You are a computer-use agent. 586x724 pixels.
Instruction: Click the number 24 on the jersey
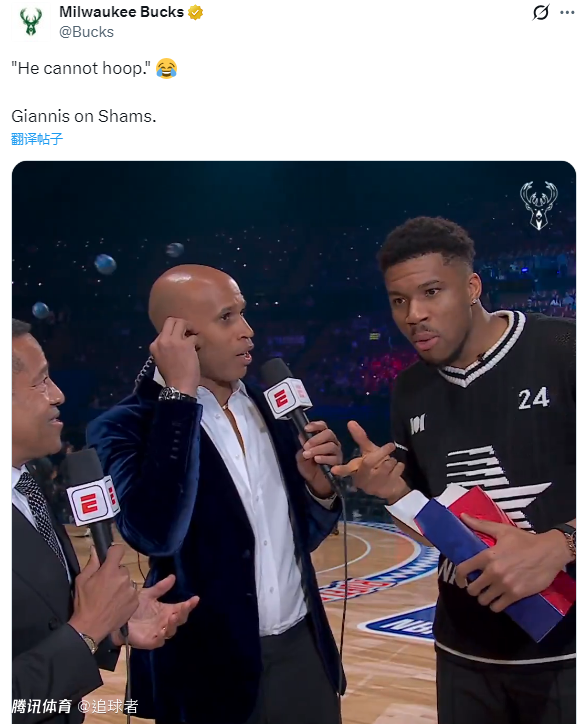coord(533,398)
